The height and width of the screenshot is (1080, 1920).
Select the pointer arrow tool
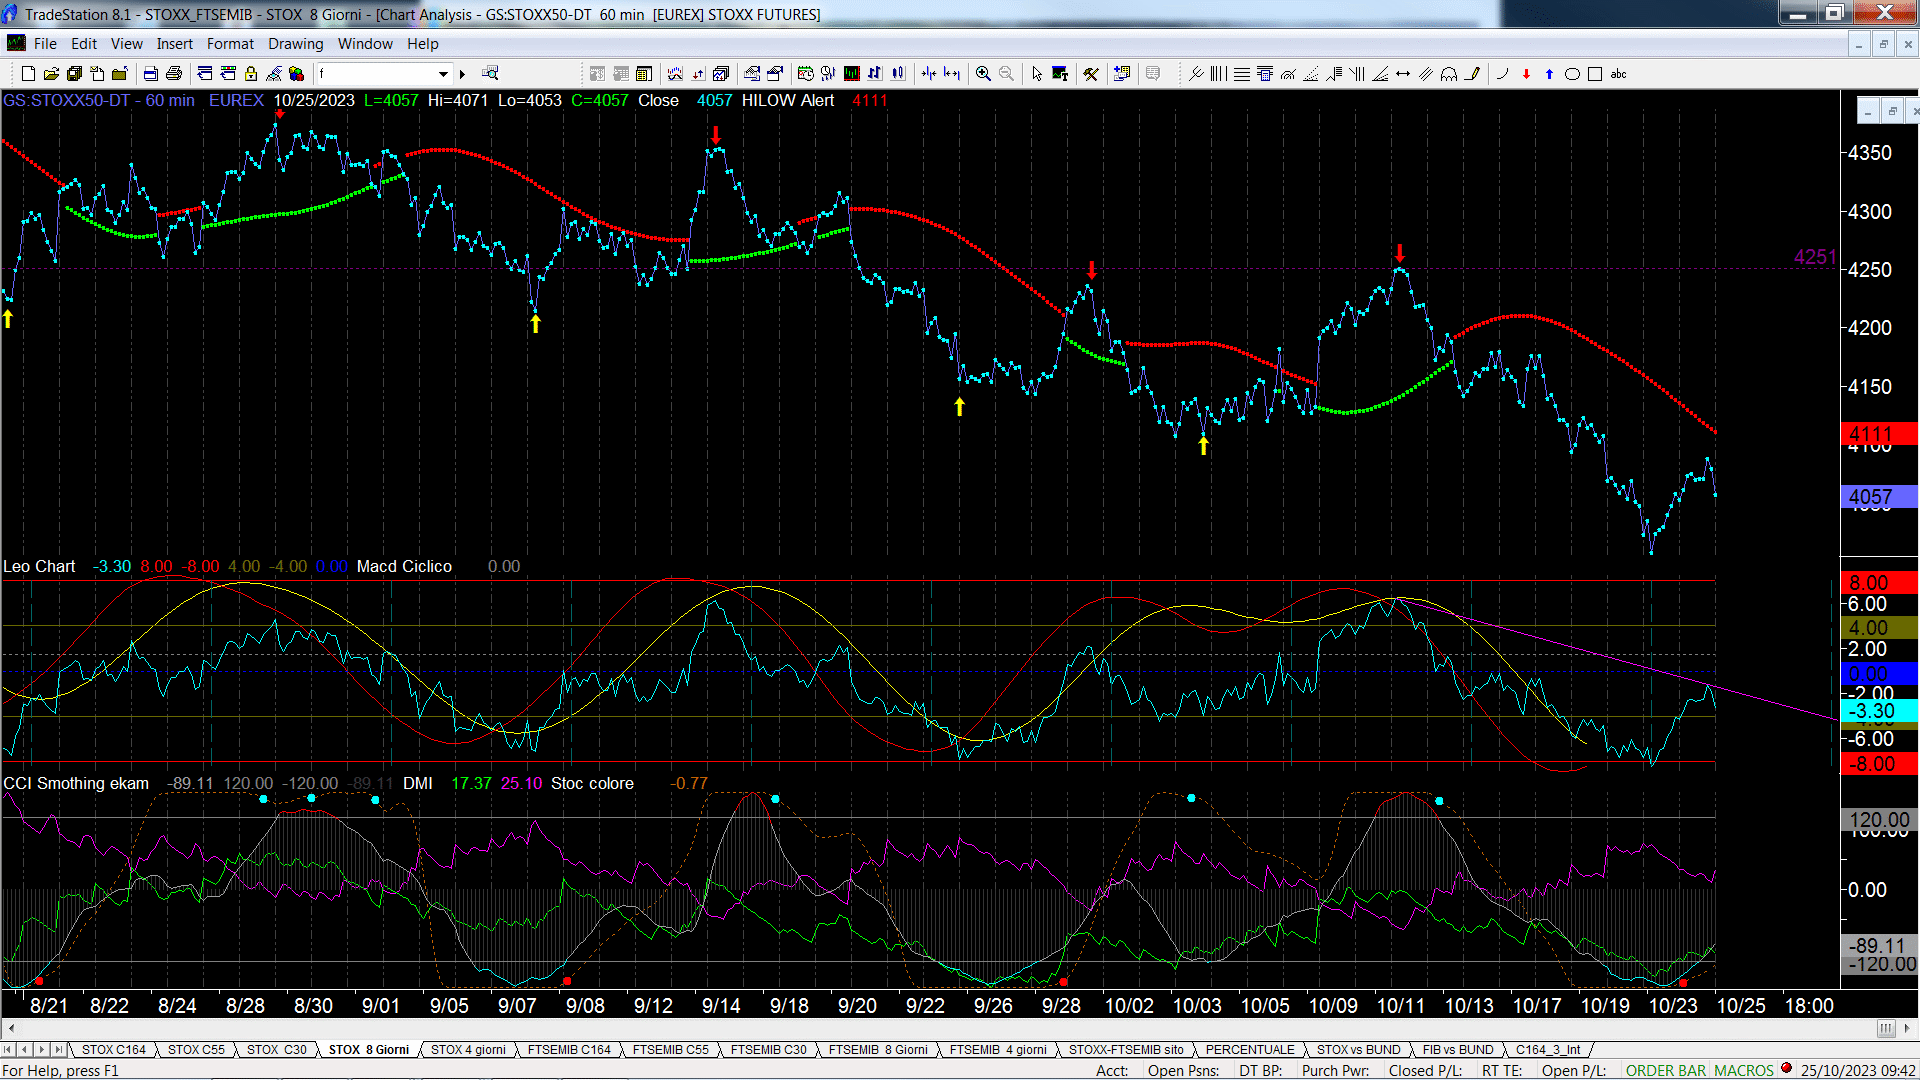[x=1037, y=74]
